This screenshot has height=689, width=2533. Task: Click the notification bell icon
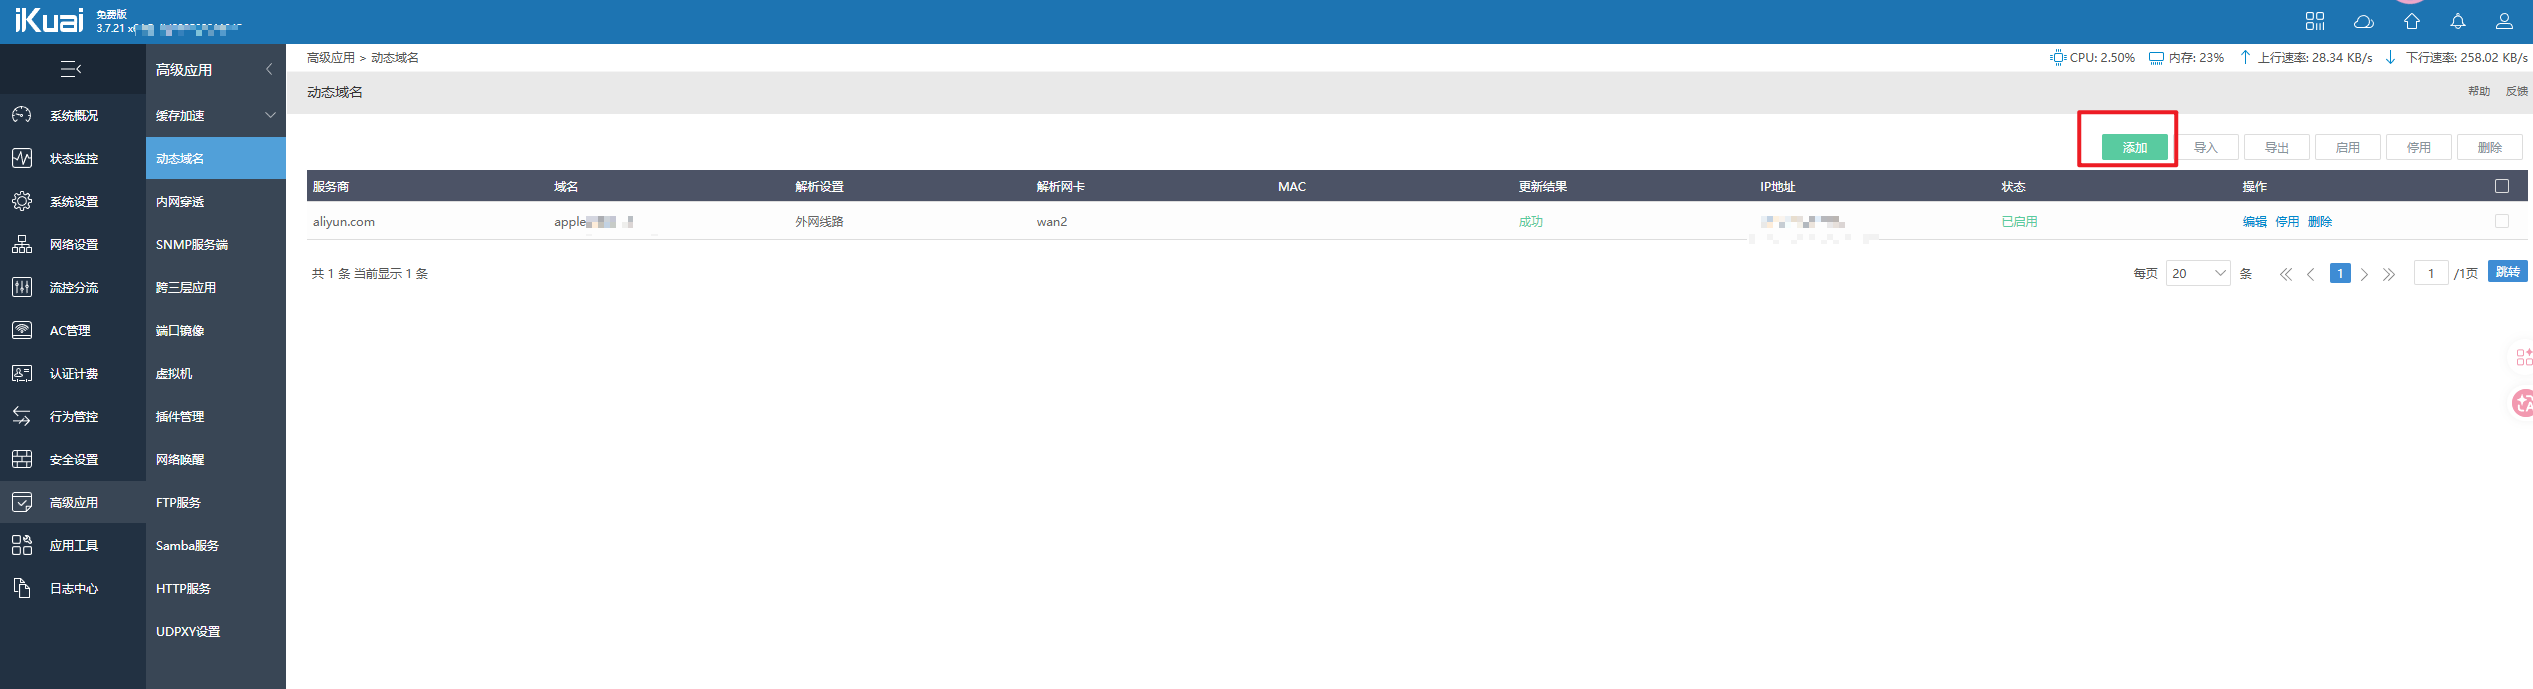[x=2457, y=22]
